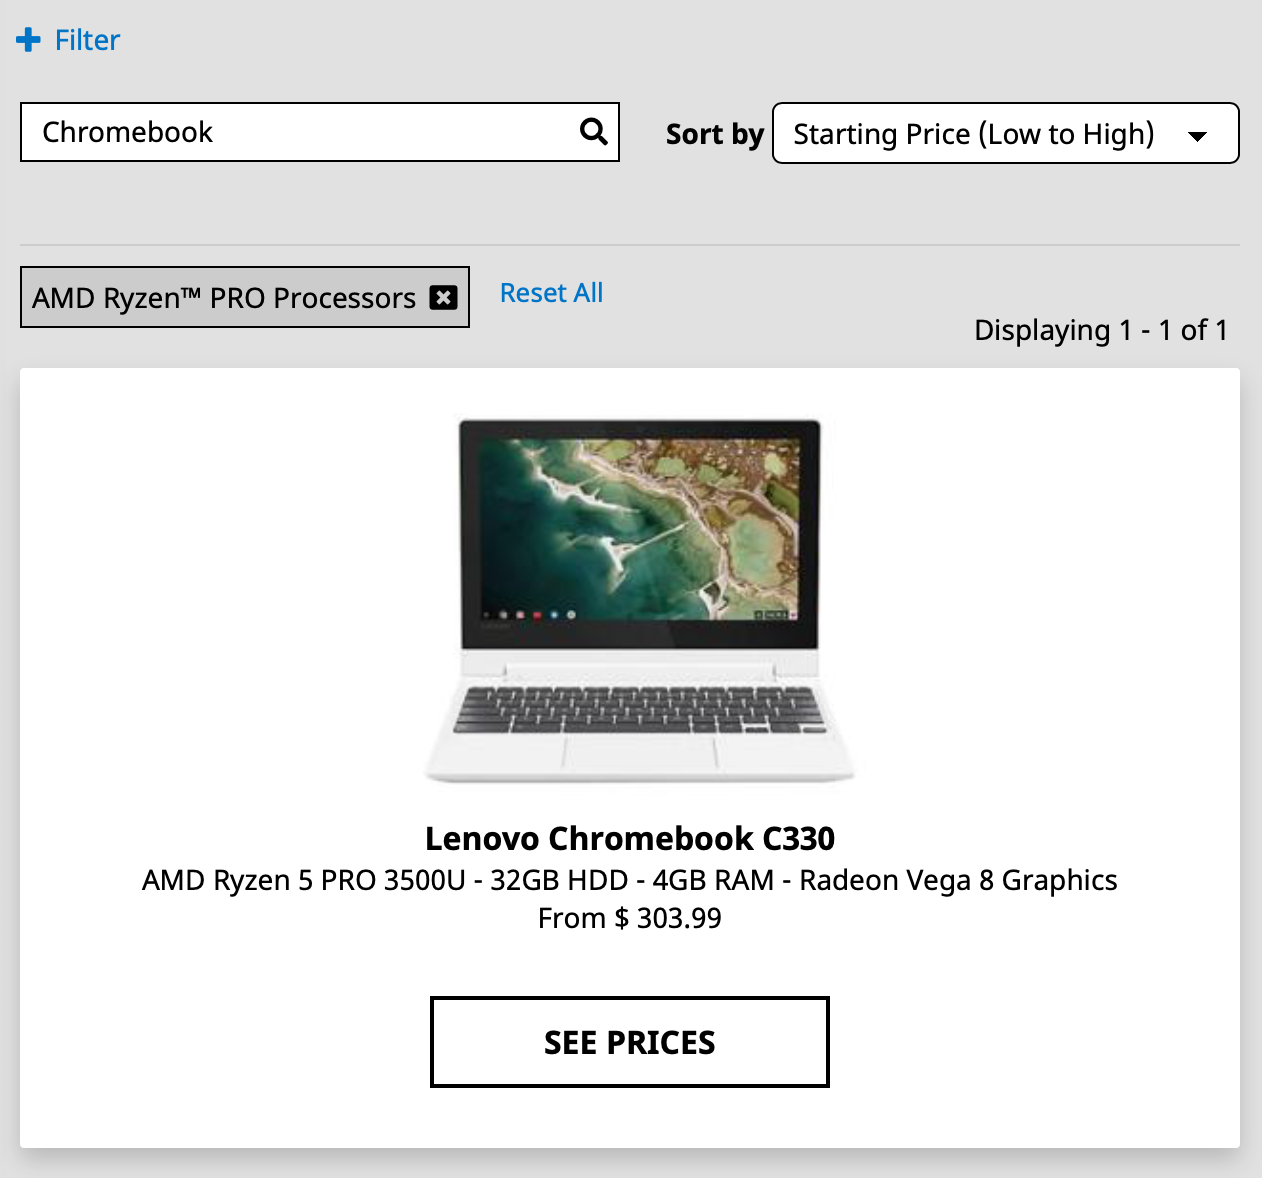Screen dimensions: 1262x1178
Task: Click the 32GB HDD text in specs
Action: tap(559, 880)
